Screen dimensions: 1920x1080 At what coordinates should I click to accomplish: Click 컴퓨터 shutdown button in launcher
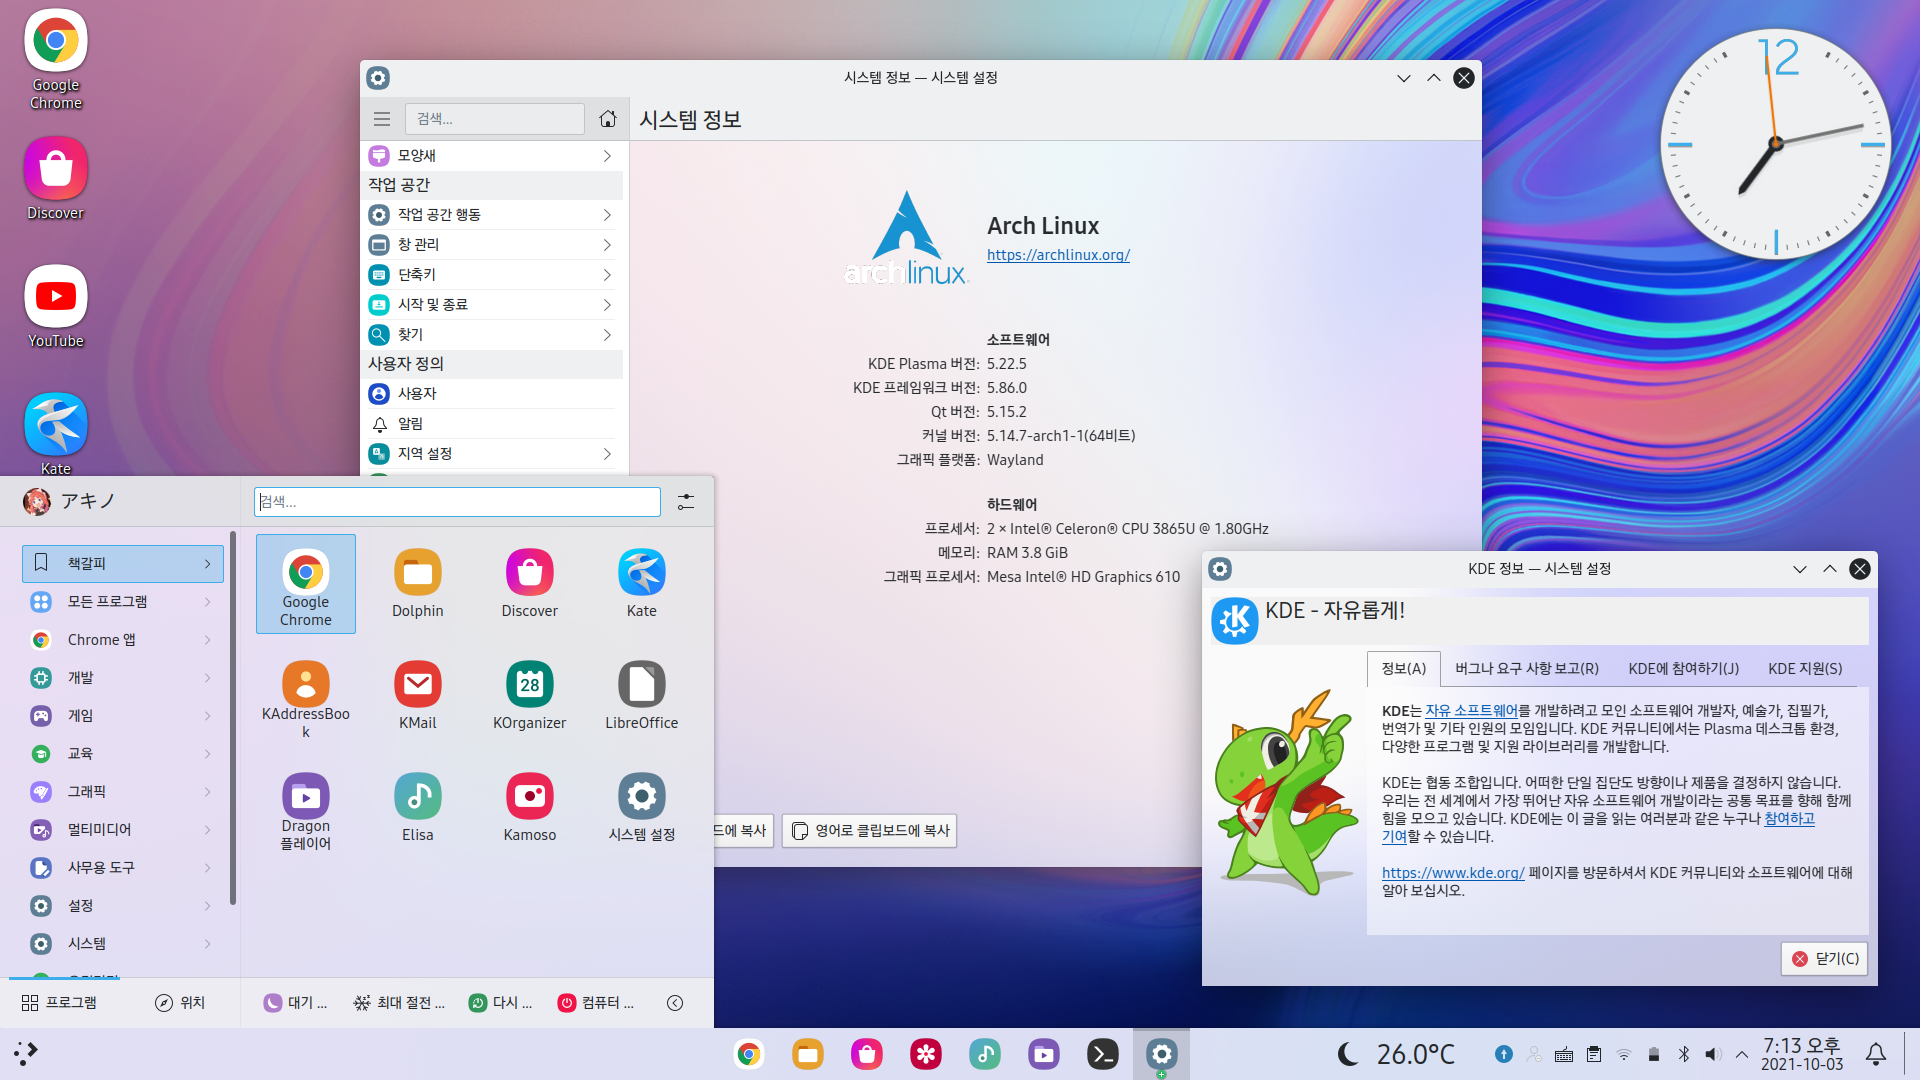(x=596, y=1003)
